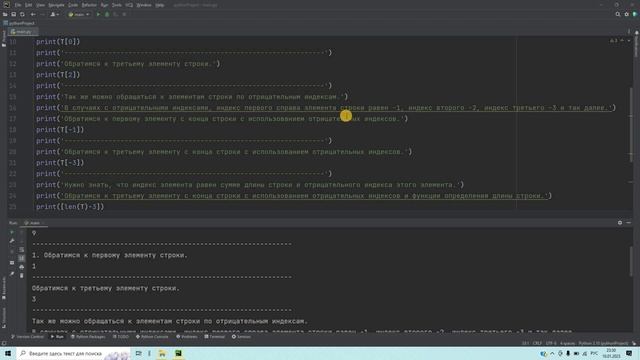Start debugging with the bug icon
This screenshot has width=640, height=360.
pyautogui.click(x=107, y=14)
